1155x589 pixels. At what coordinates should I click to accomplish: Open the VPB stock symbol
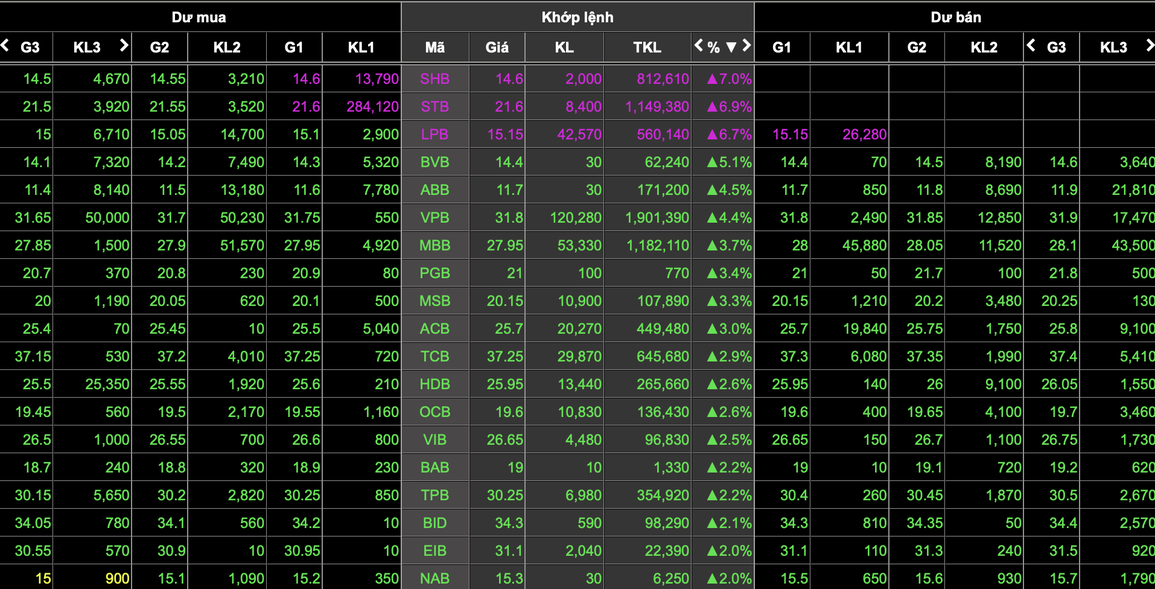click(x=435, y=218)
